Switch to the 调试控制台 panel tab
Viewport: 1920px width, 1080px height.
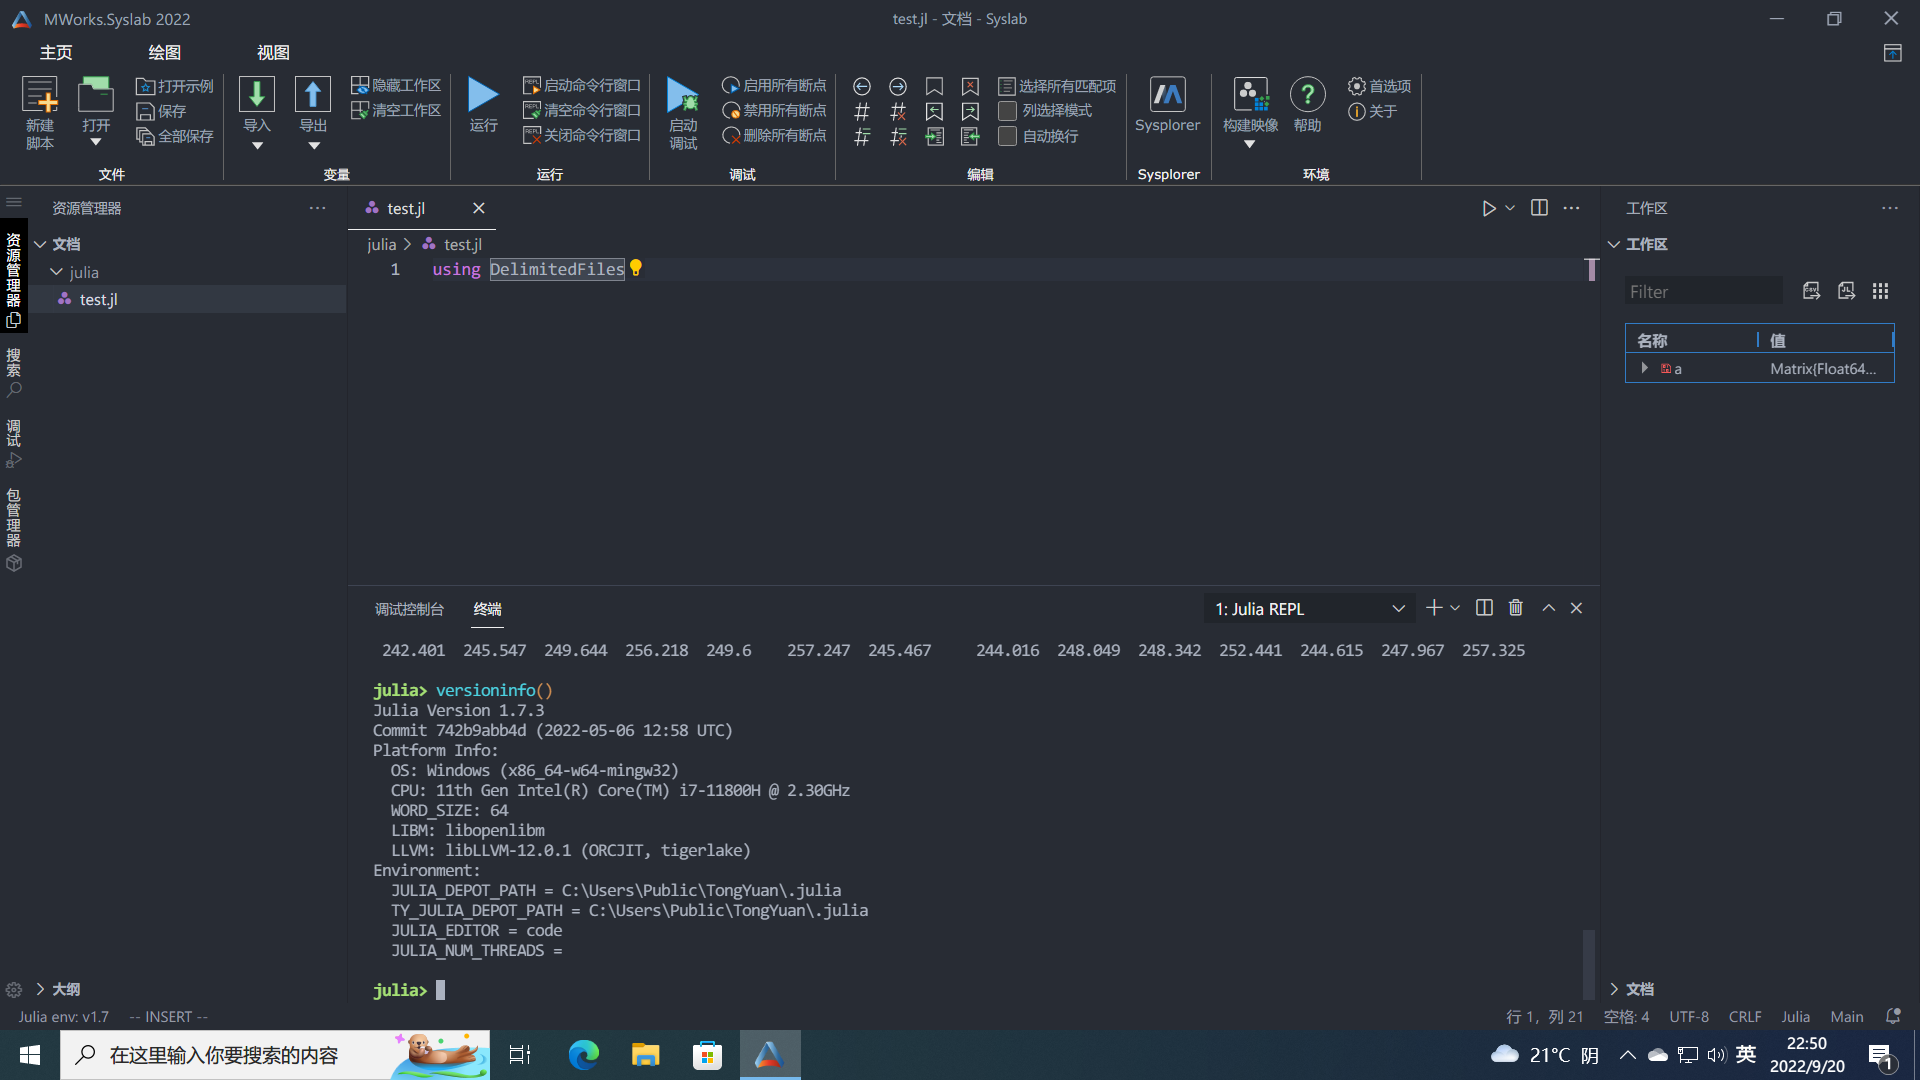tap(409, 609)
